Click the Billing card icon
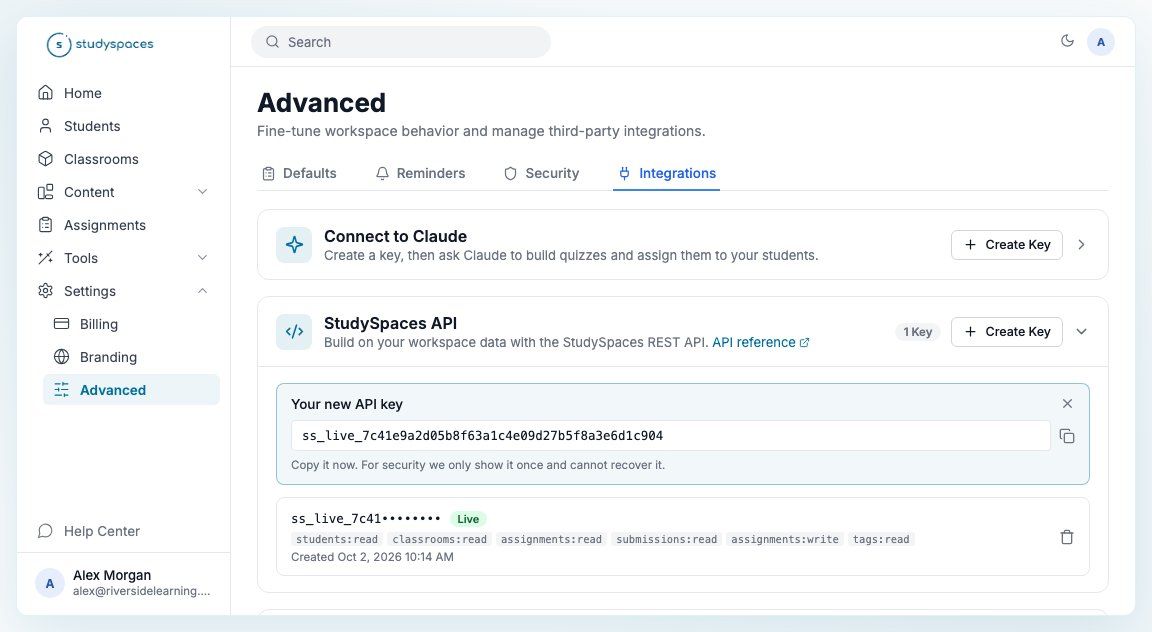 tap(62, 324)
